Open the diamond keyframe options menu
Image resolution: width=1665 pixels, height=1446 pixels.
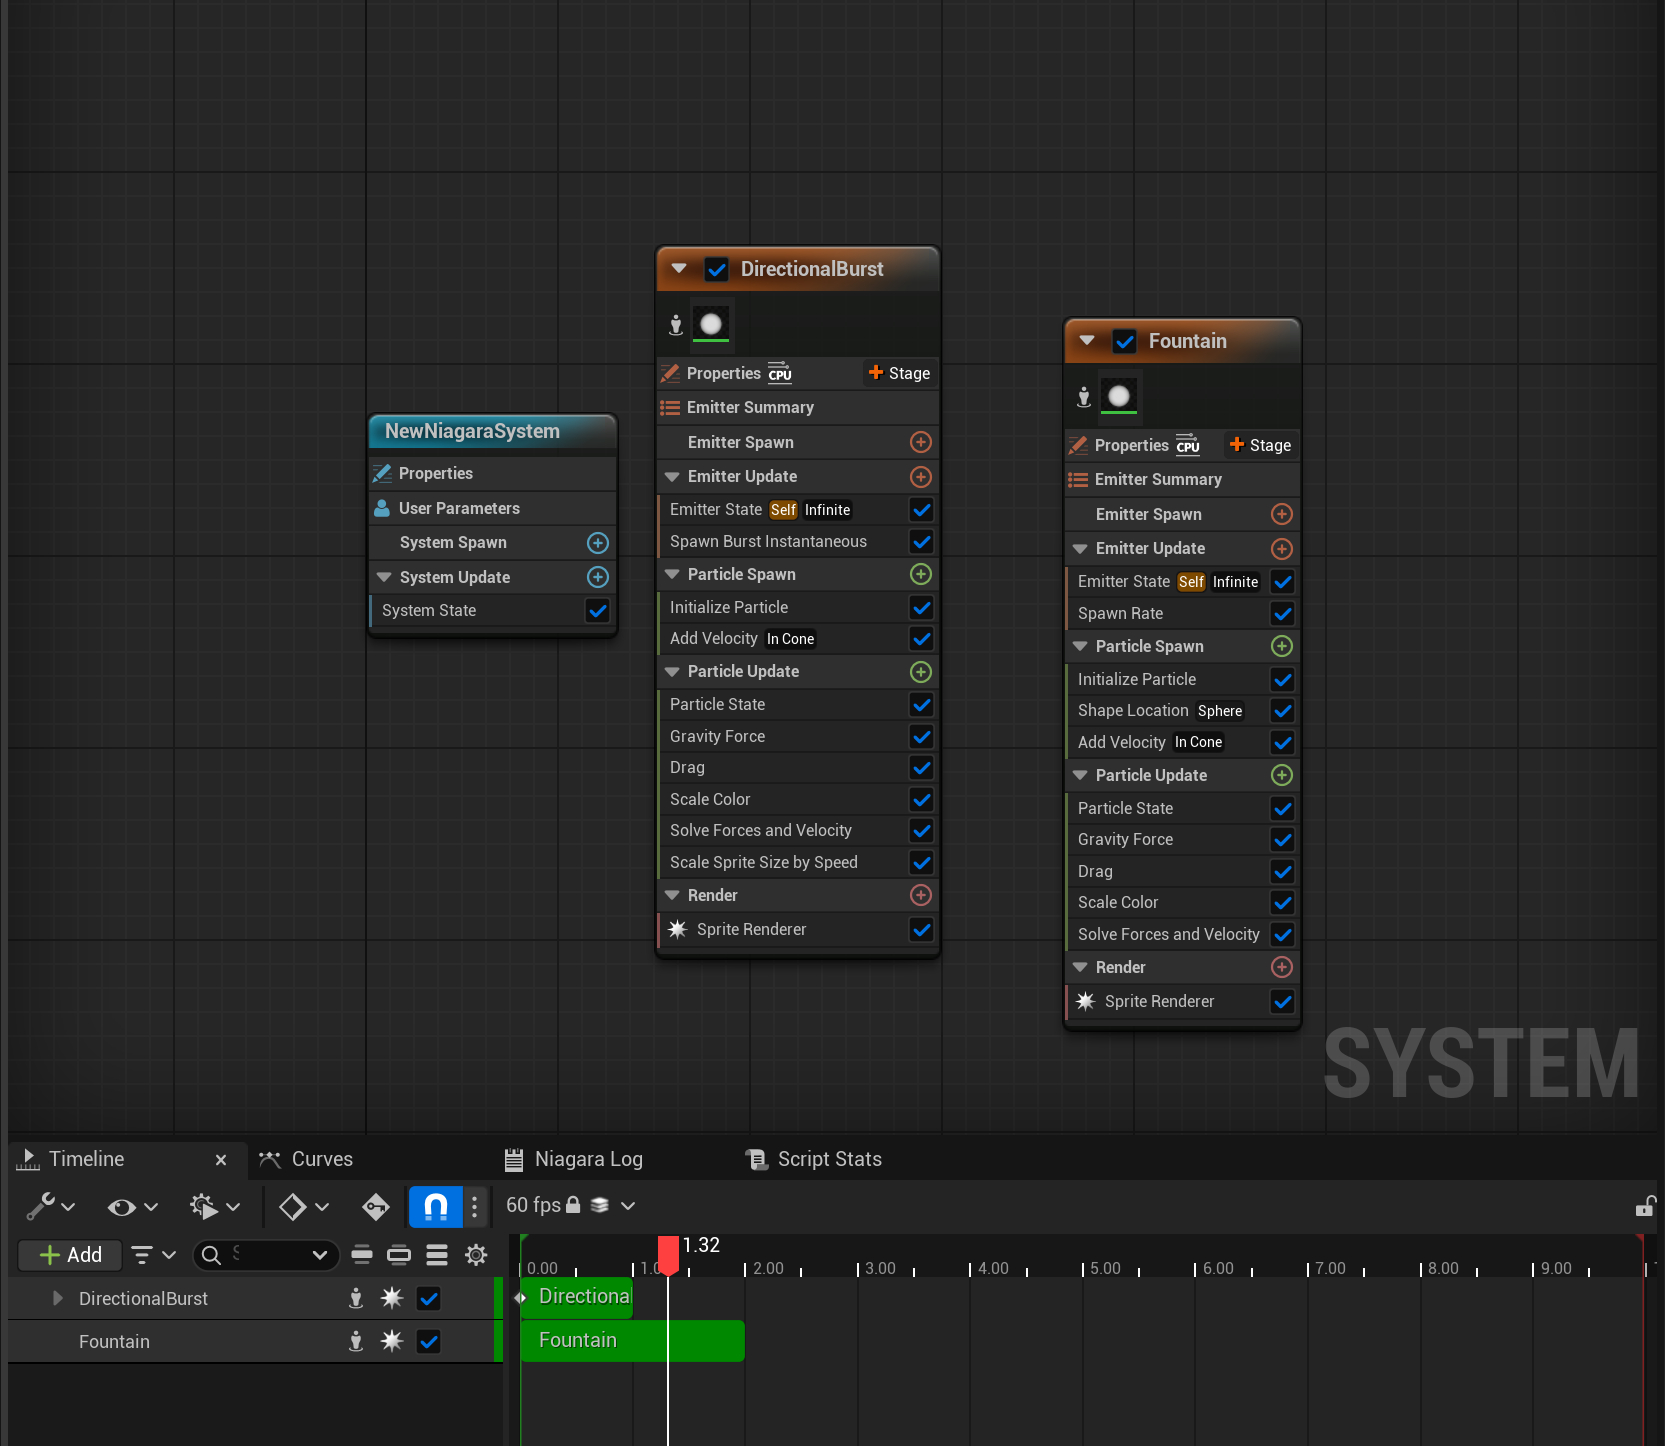(x=304, y=1207)
